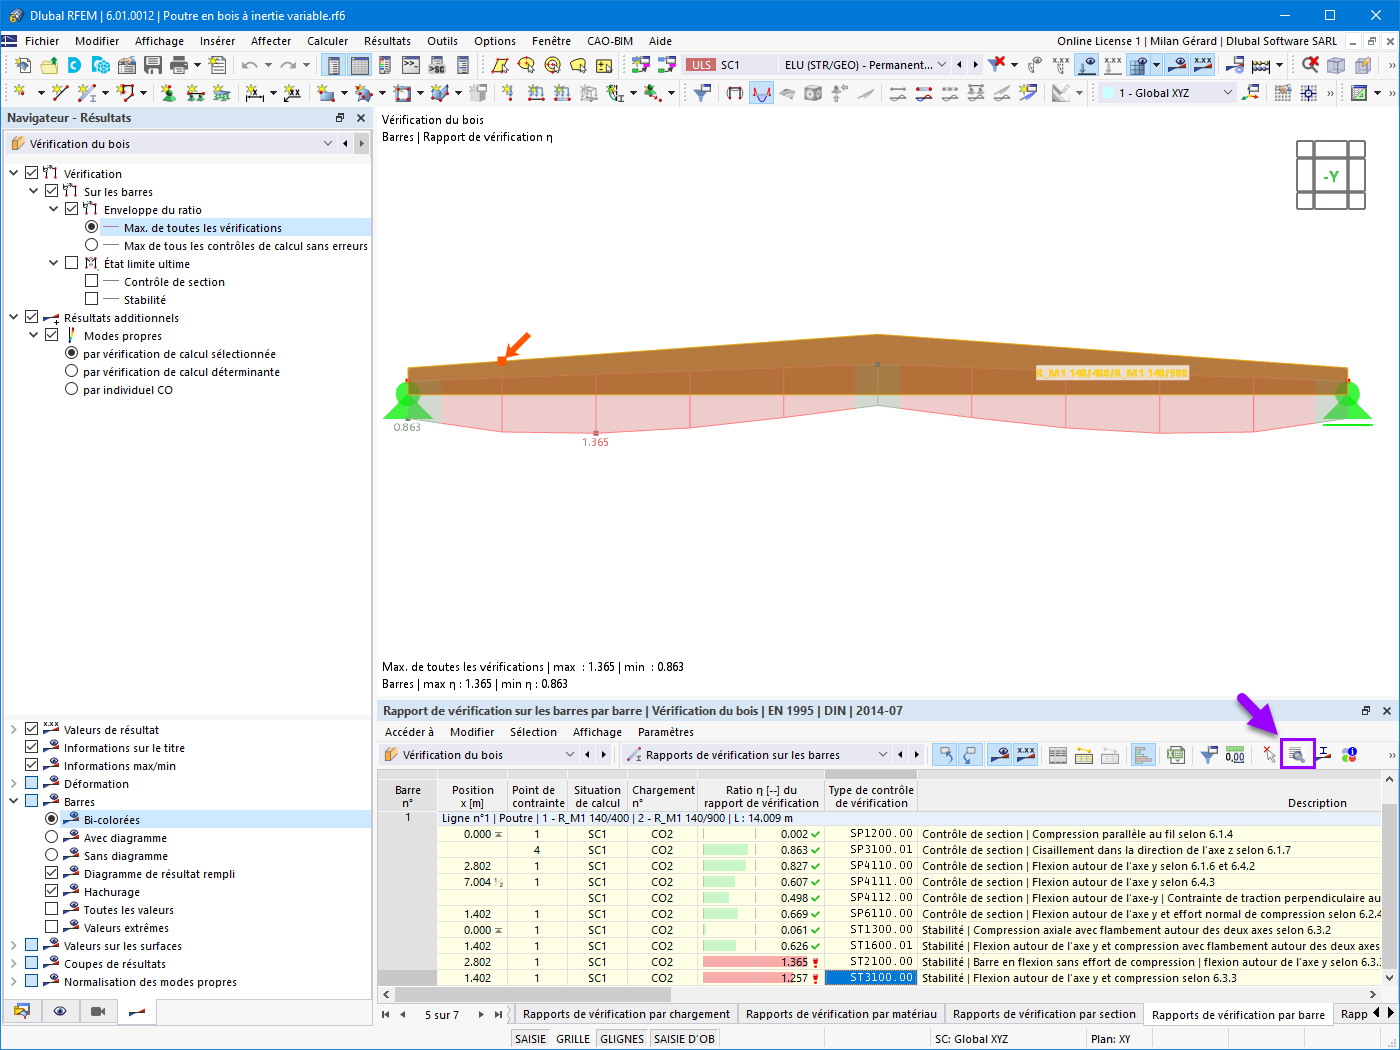Click the Print icon in the toolbar

tap(179, 65)
